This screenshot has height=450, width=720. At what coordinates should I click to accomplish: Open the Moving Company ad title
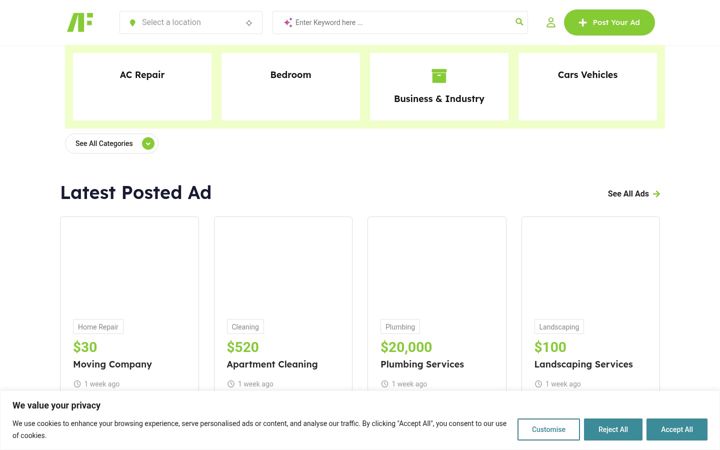(x=112, y=365)
